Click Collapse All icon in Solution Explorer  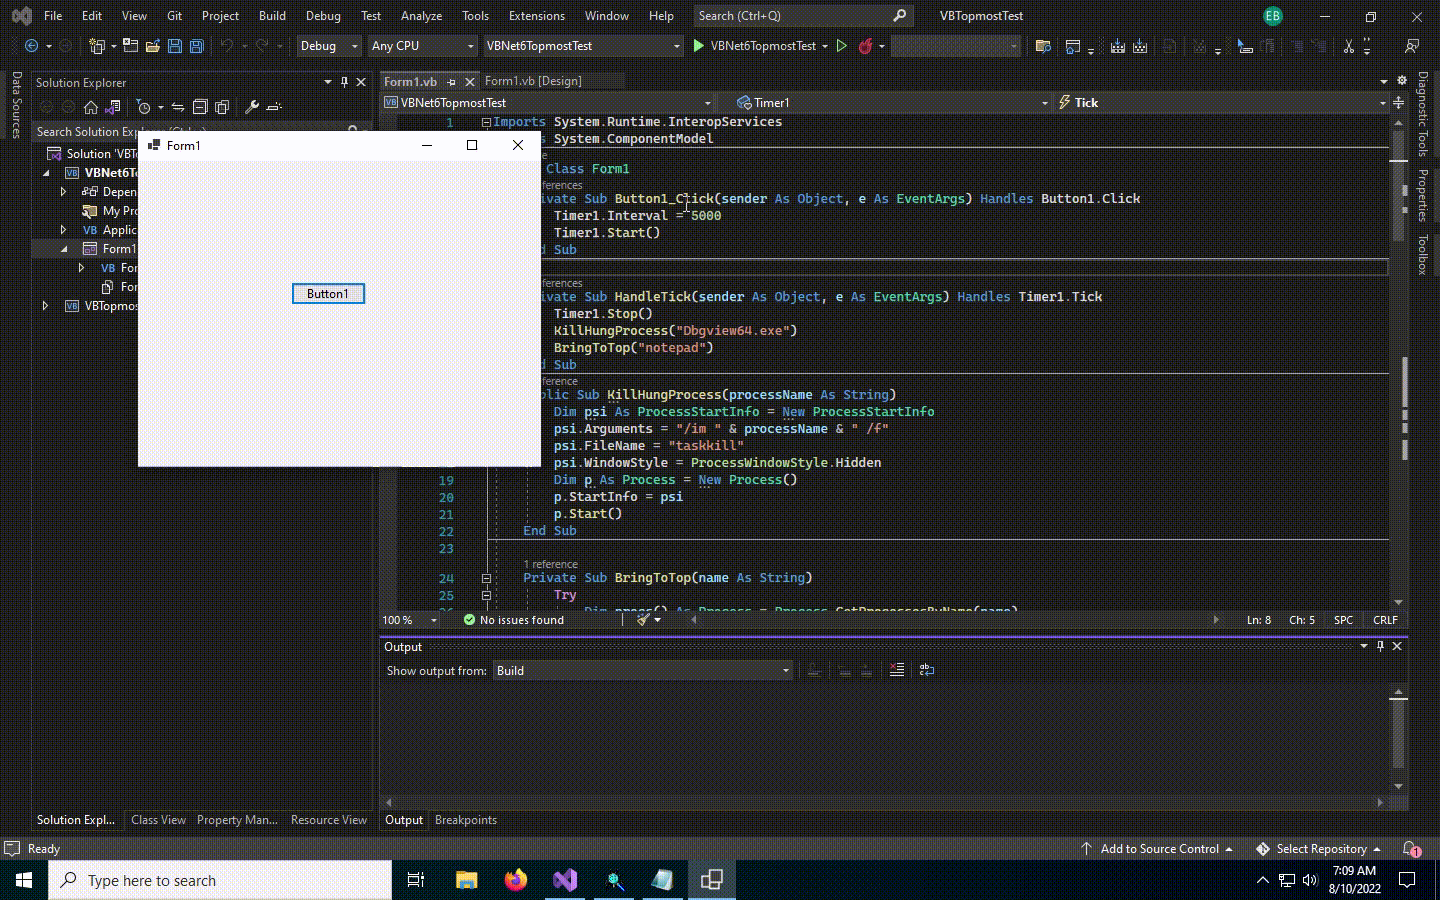pos(200,107)
